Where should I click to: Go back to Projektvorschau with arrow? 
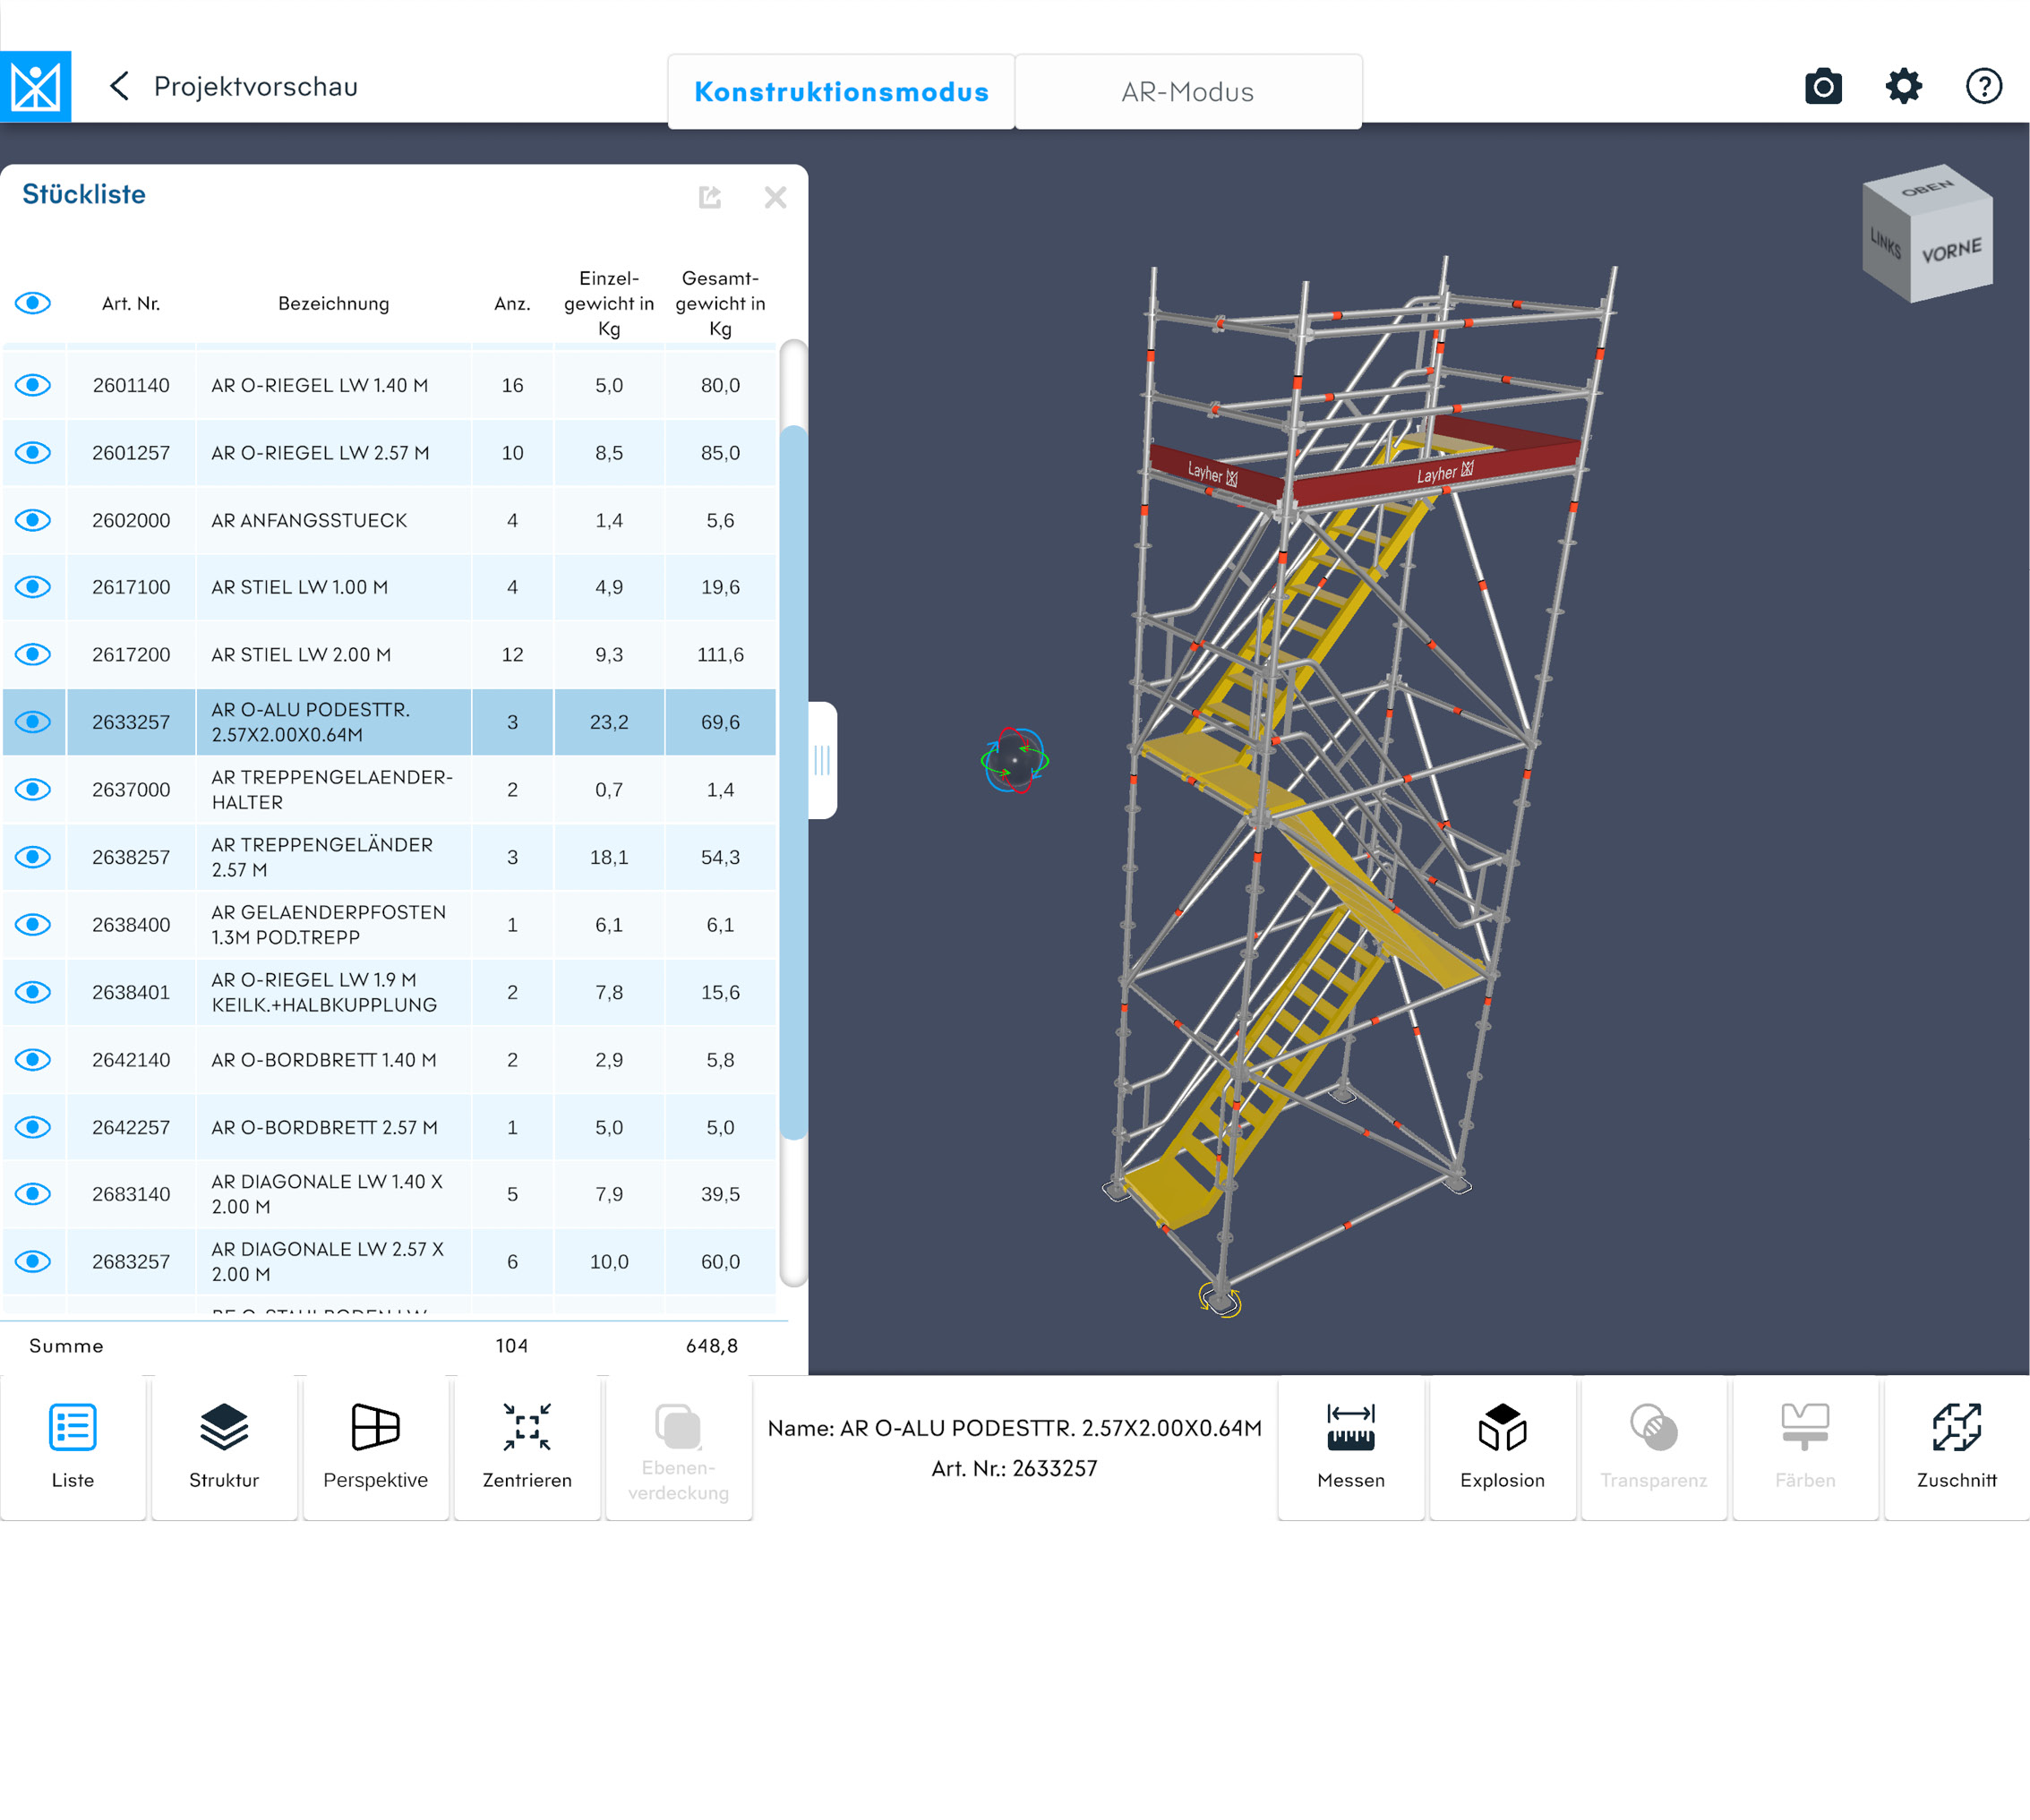[x=119, y=86]
